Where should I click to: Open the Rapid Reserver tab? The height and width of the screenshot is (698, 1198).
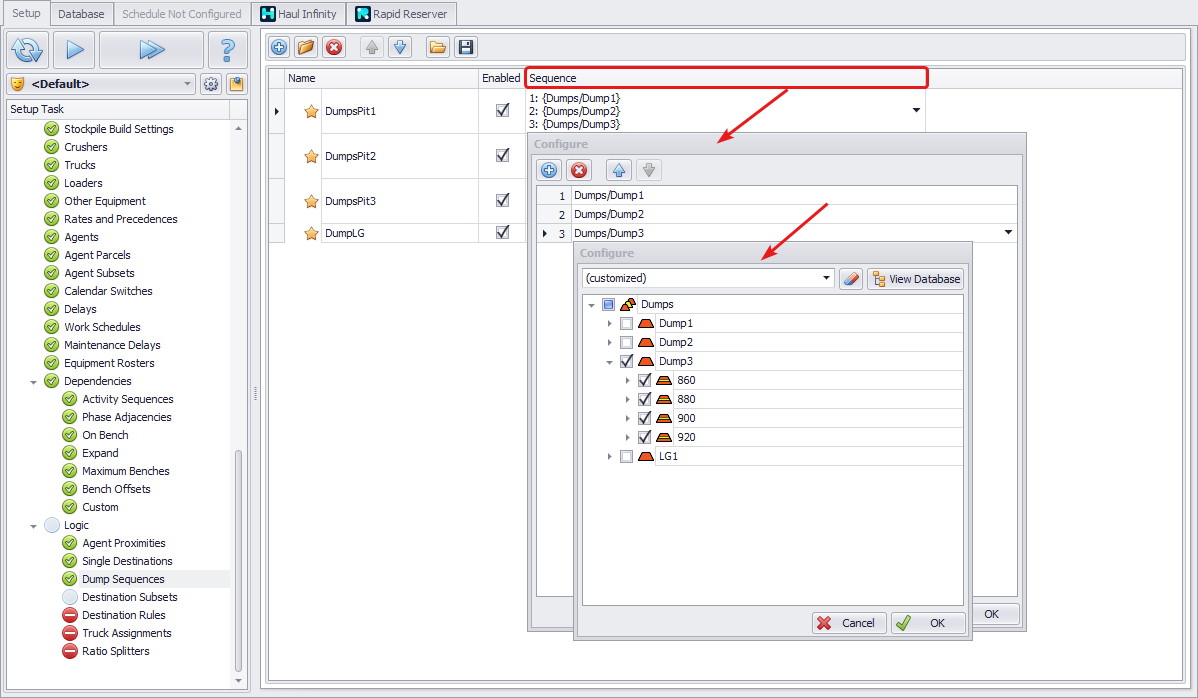coord(402,14)
